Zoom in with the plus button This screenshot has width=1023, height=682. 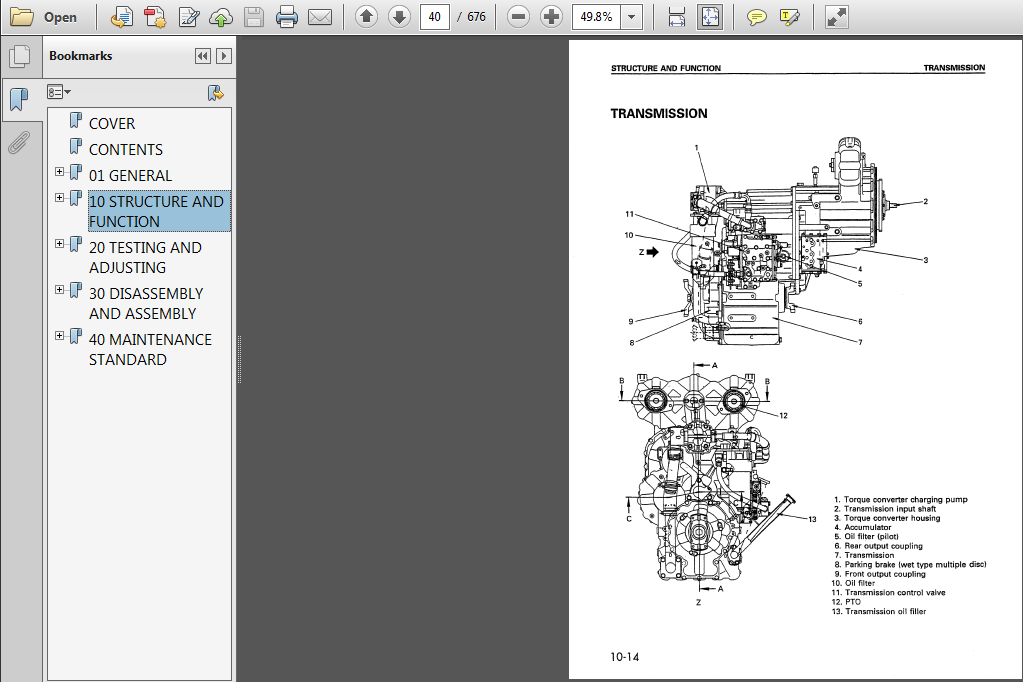click(550, 17)
